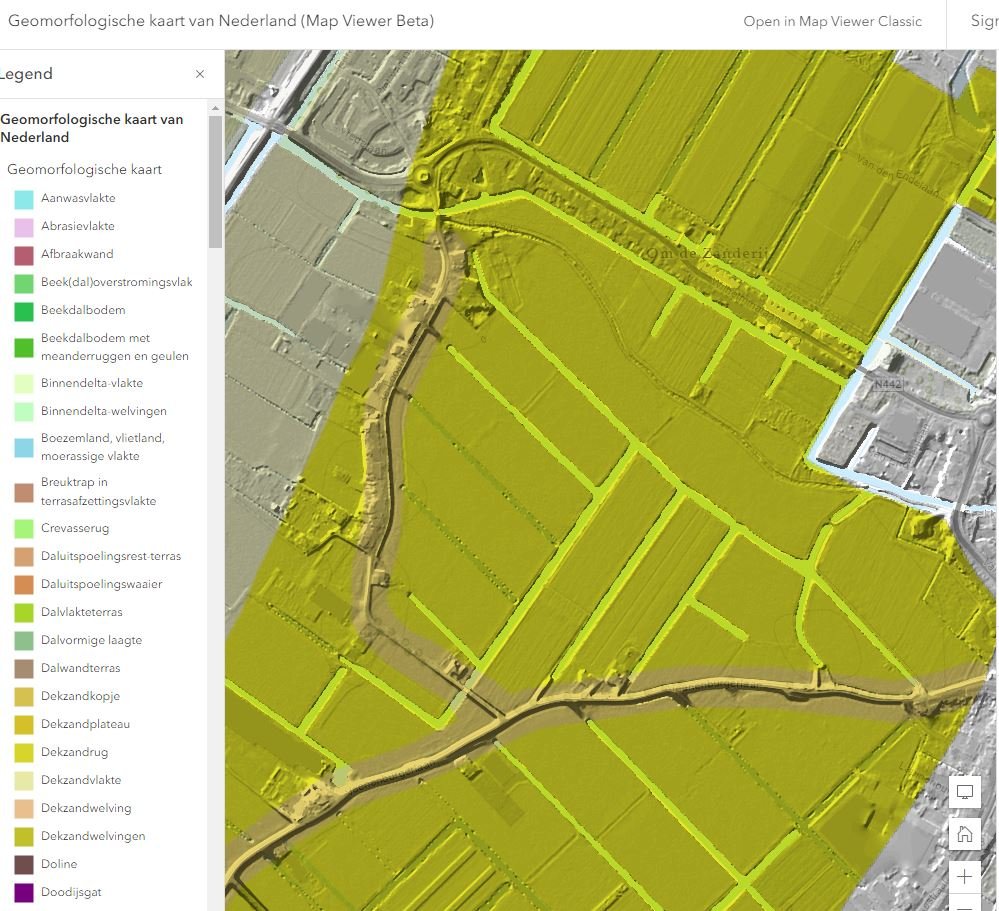Click the Beekdalbodem green swatch
This screenshot has height=911, width=999.
pos(24,311)
